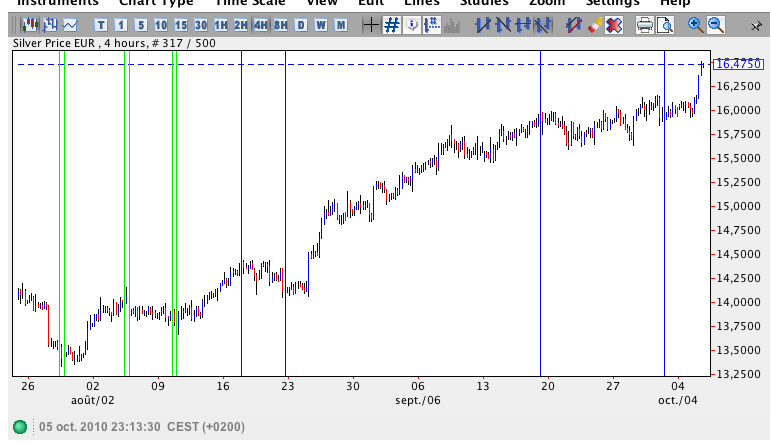Select the line chart type icon
This screenshot has height=445, width=771.
(70, 25)
